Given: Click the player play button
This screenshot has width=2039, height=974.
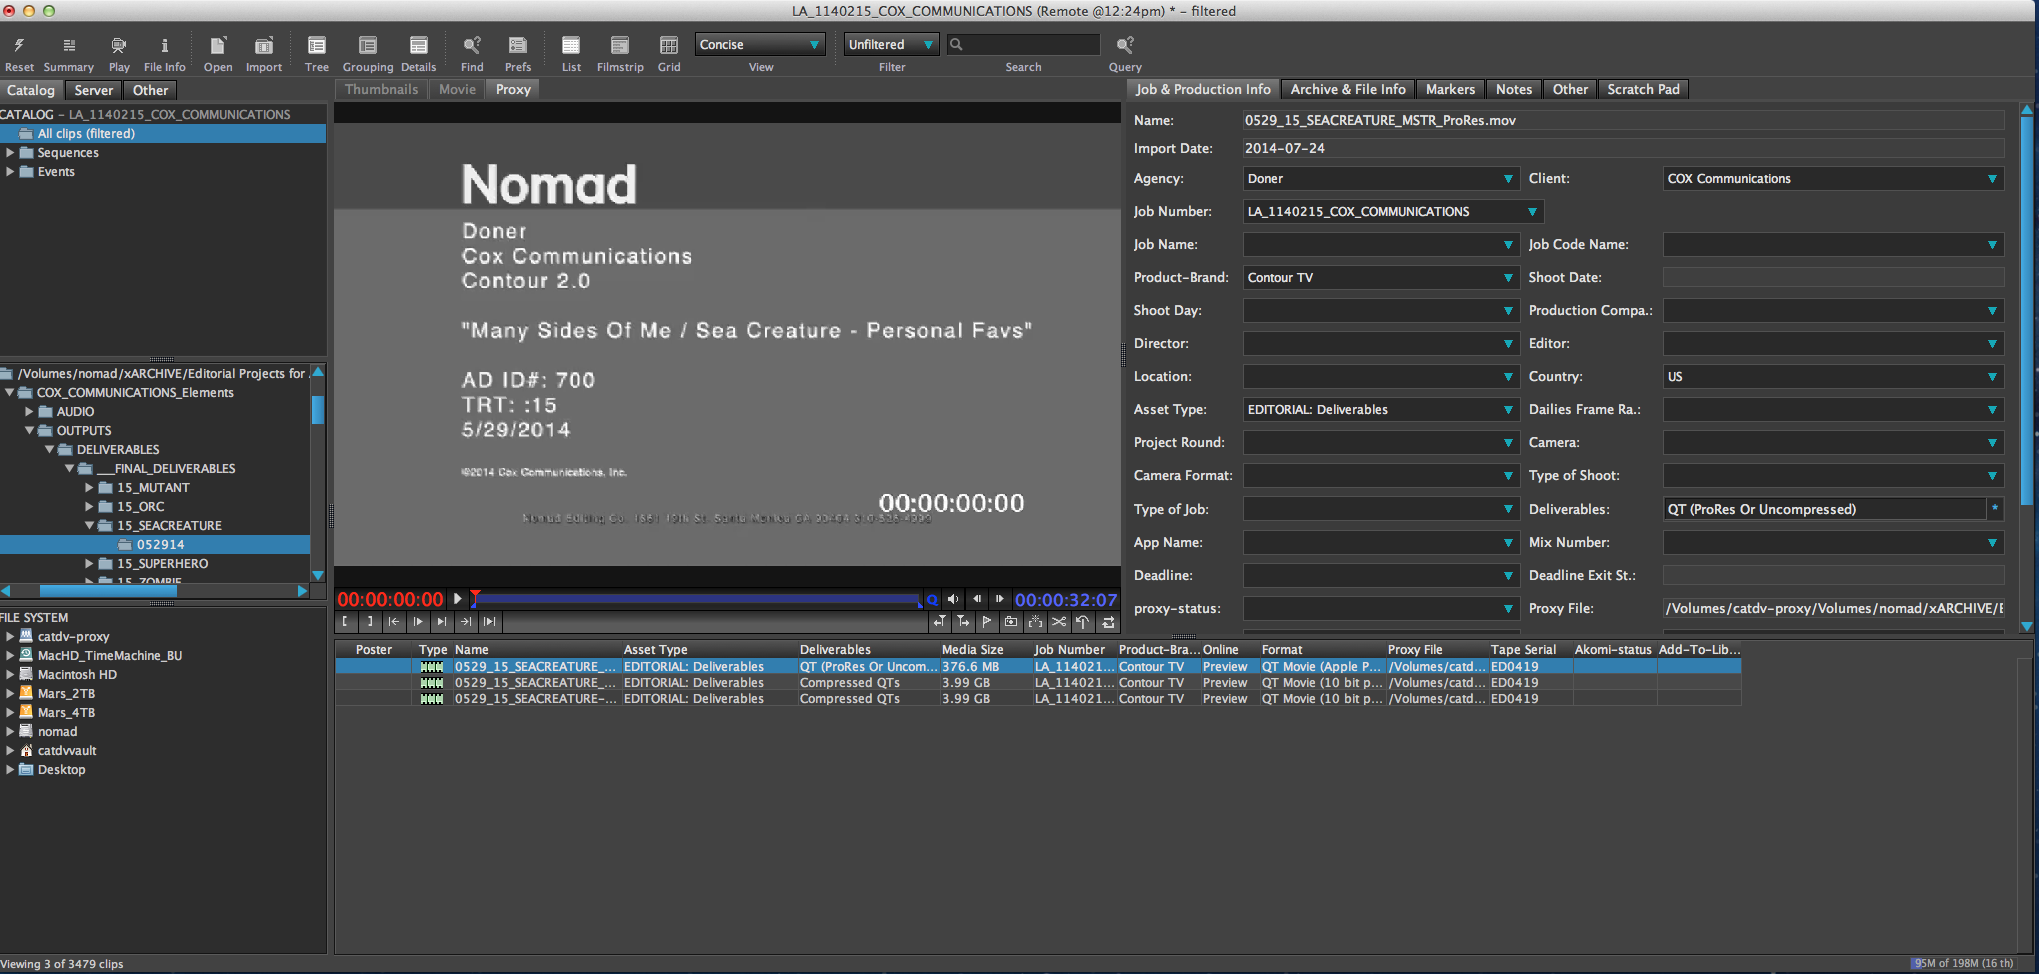Looking at the screenshot, I should click(x=458, y=599).
